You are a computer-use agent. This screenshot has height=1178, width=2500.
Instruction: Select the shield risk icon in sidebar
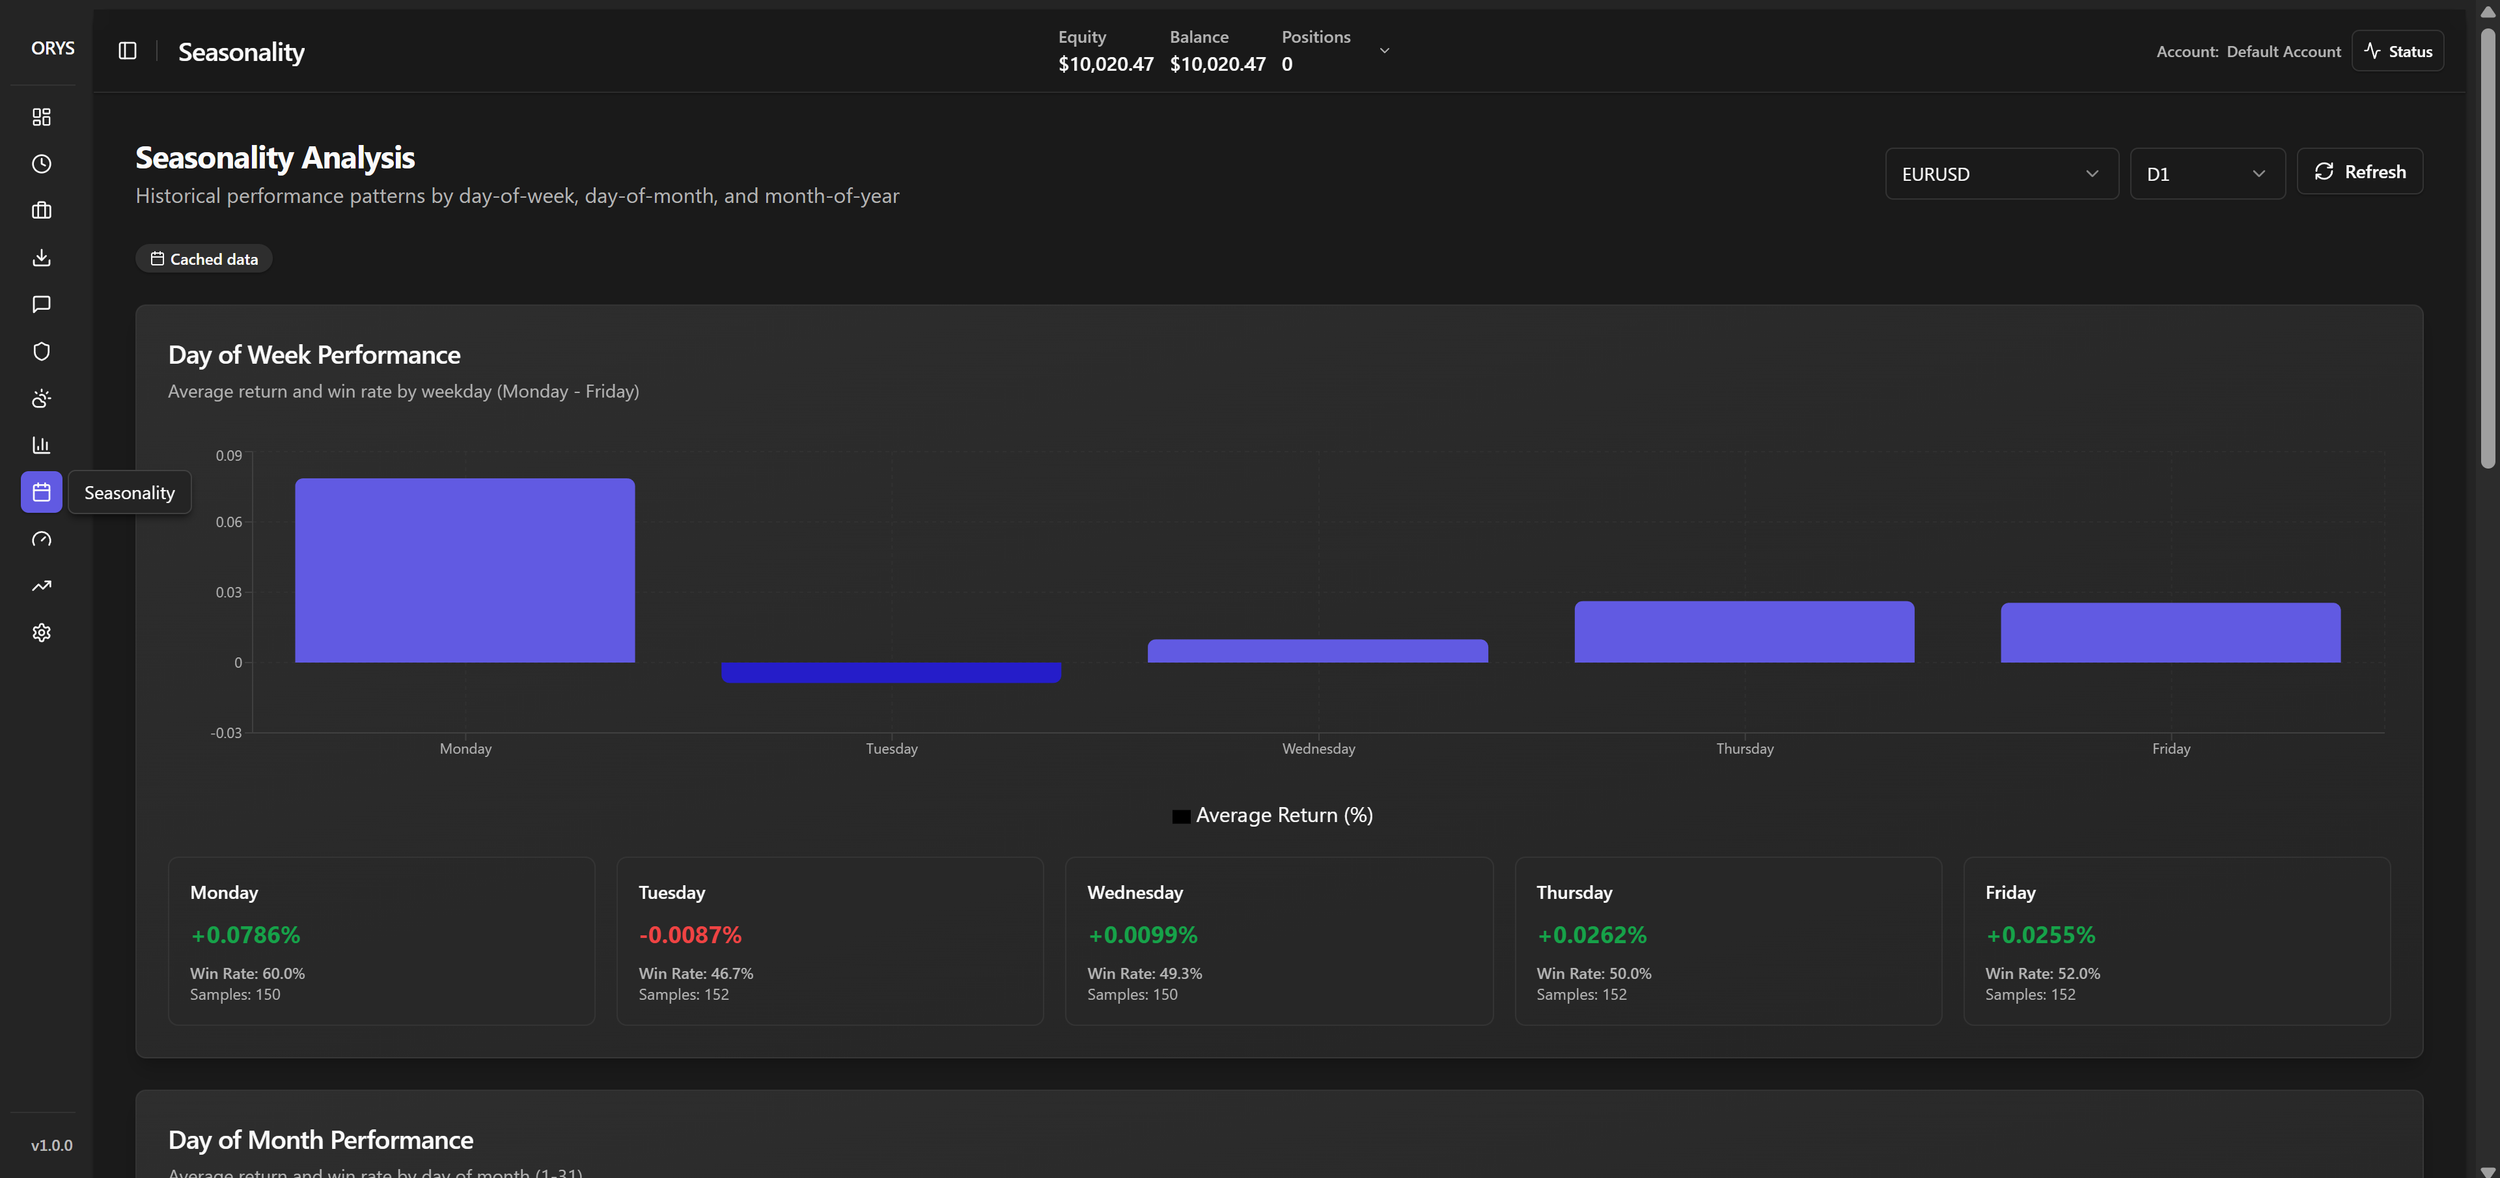[41, 351]
